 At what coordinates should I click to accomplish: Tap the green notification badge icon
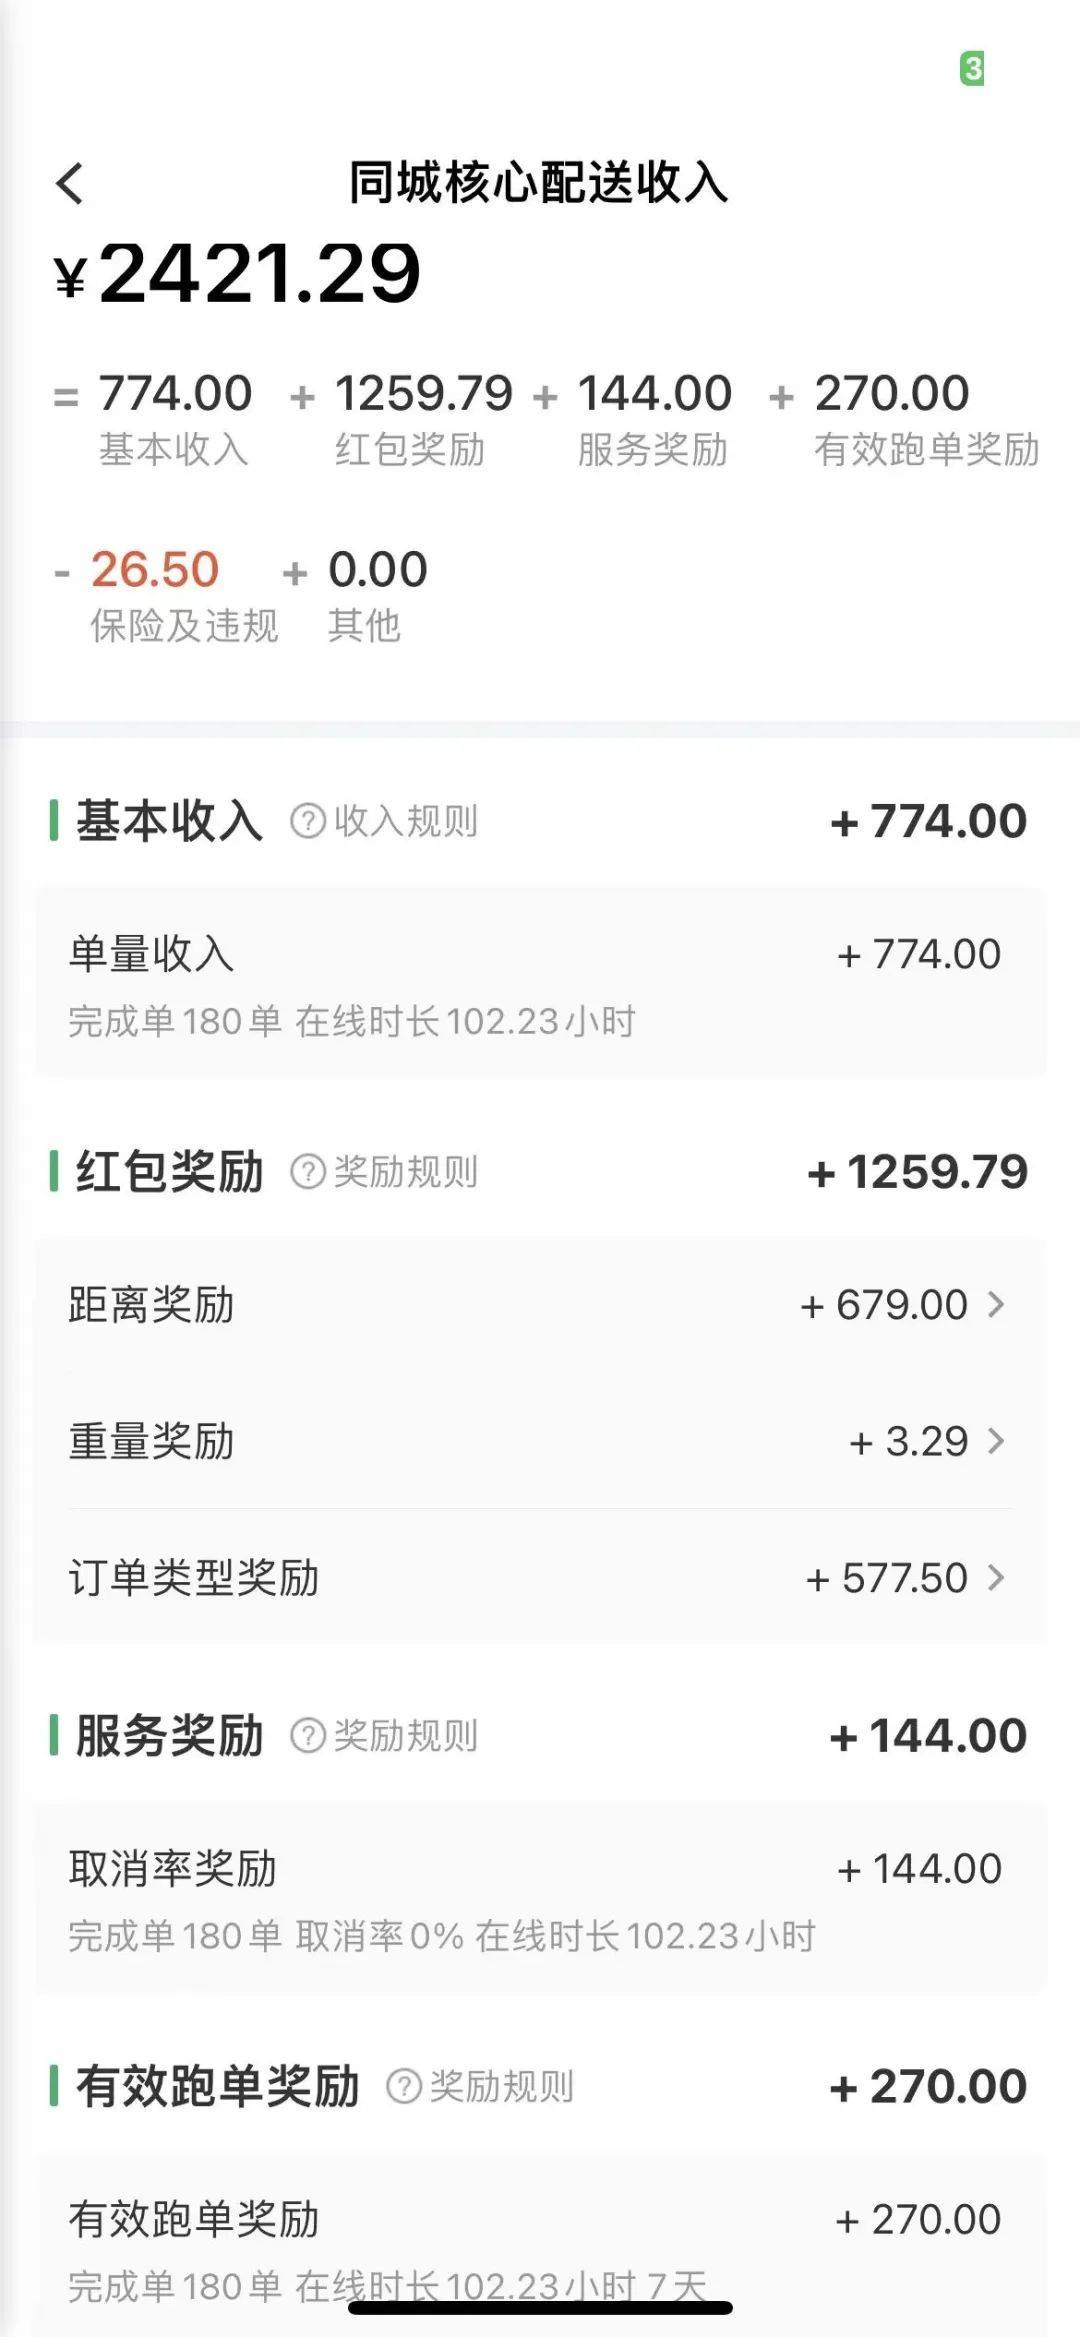coord(972,69)
